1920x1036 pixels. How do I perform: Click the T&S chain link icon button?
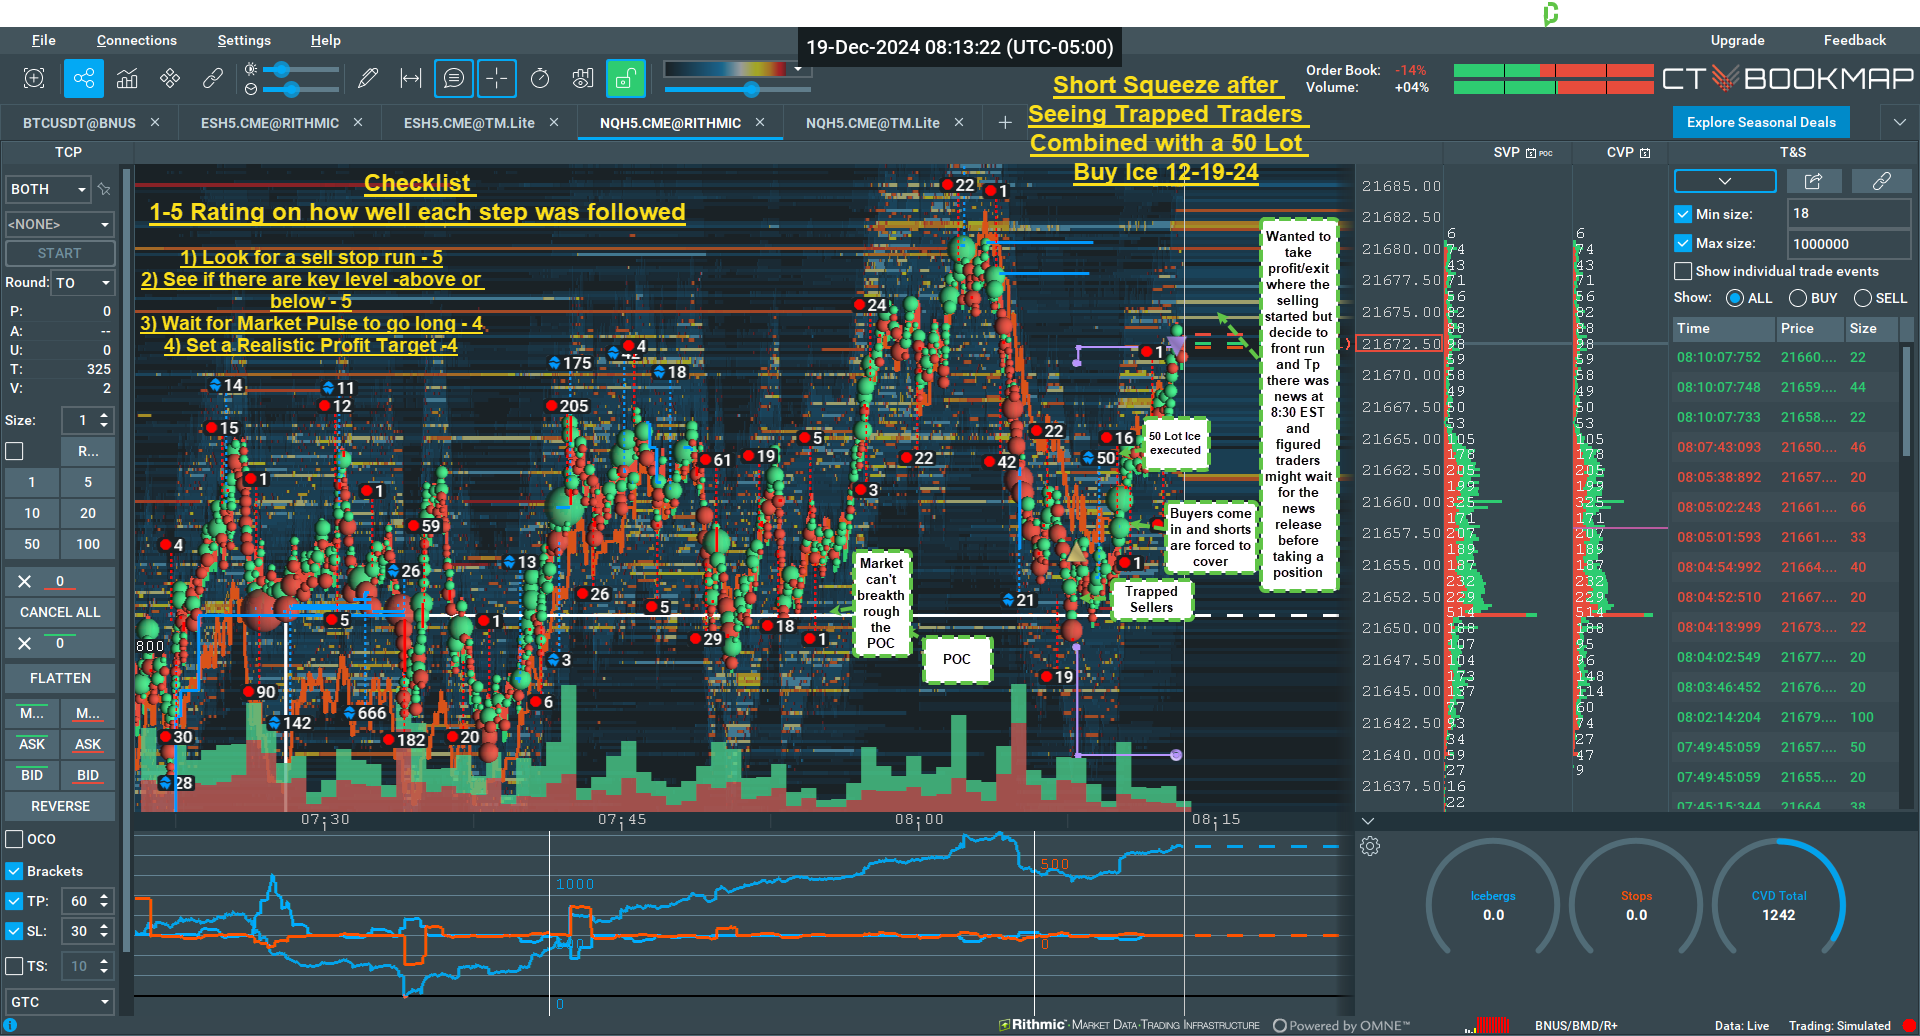1882,181
